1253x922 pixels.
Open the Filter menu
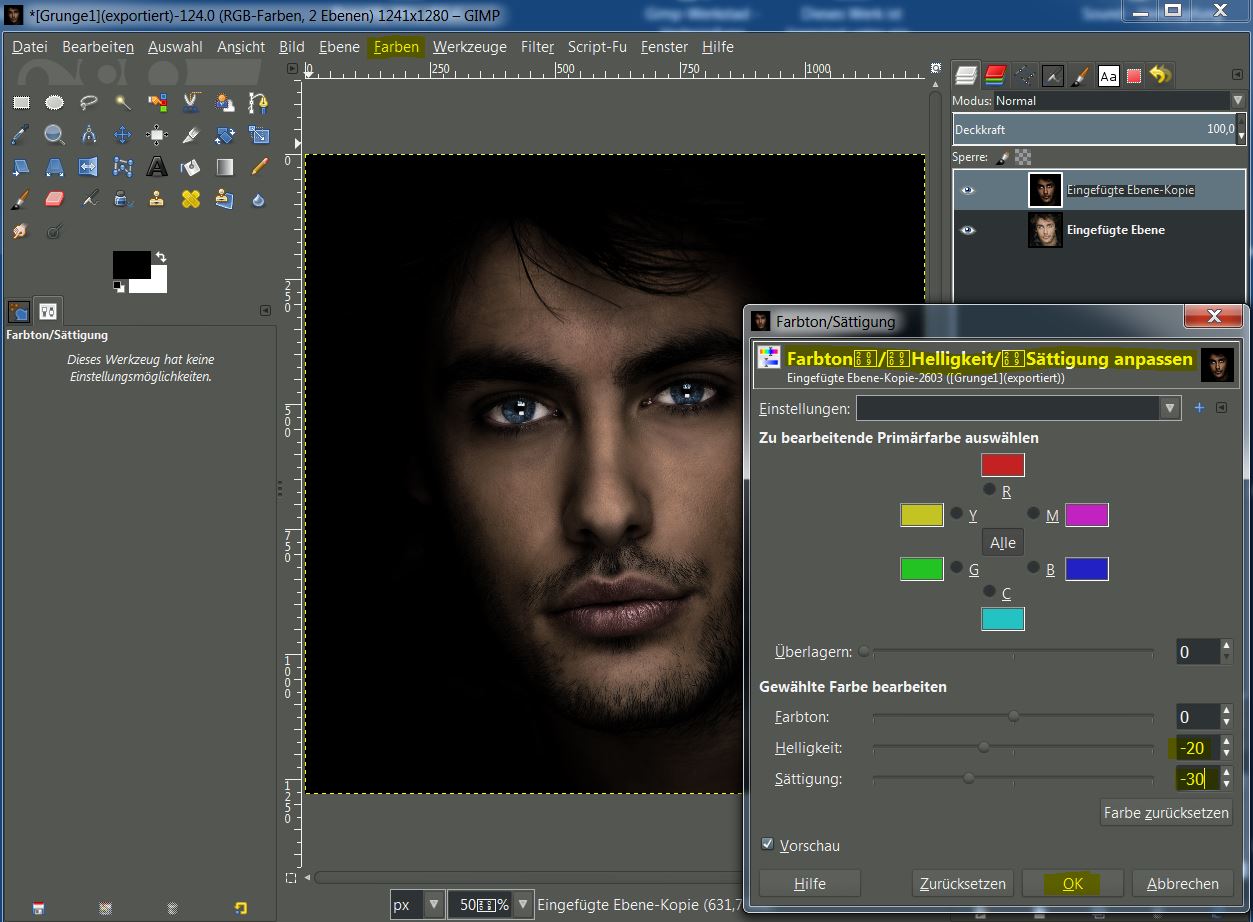537,47
